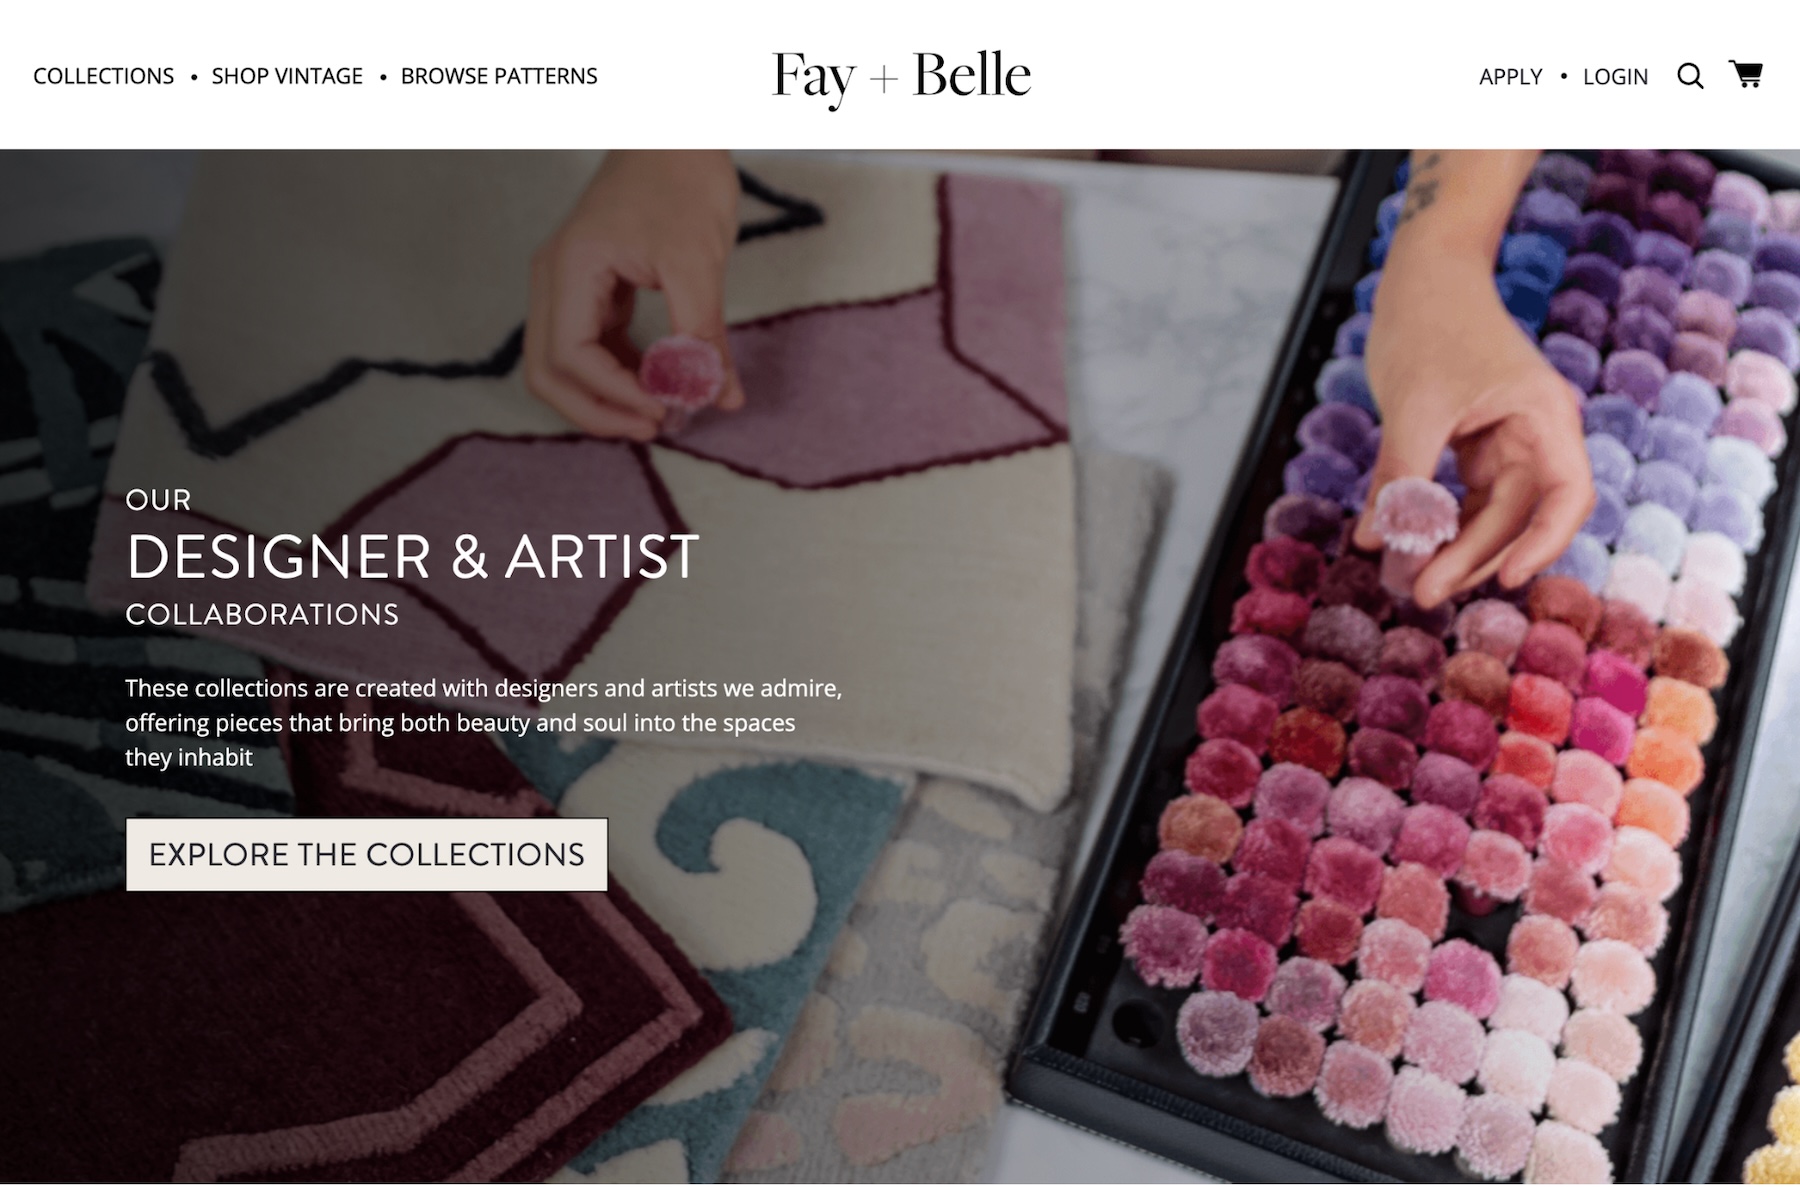
Task: Click the Fay + Belle logo
Action: (x=901, y=77)
